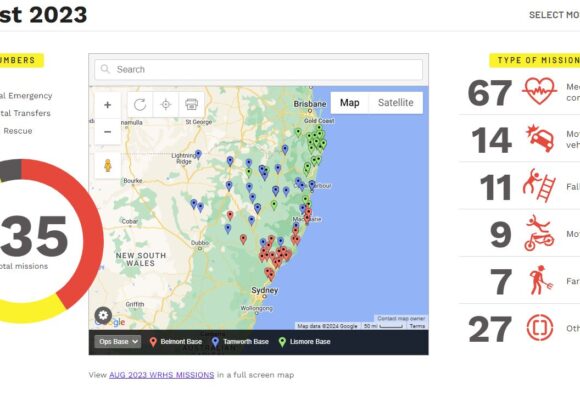Screen dimensions: 580x400
Task: Click the number 11 mission count
Action: coord(496,188)
